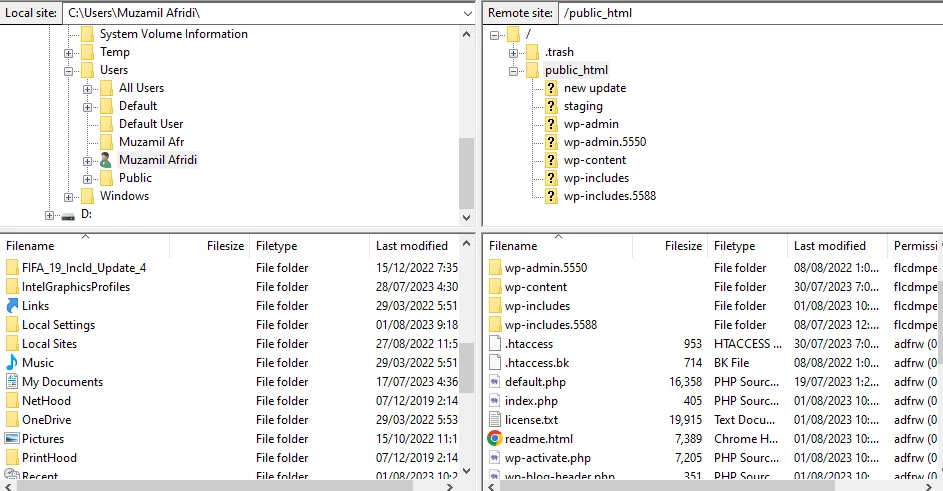Viewport: 943px width, 491px height.
Task: Click the .trash folder icon in remote tree
Action: [532, 52]
